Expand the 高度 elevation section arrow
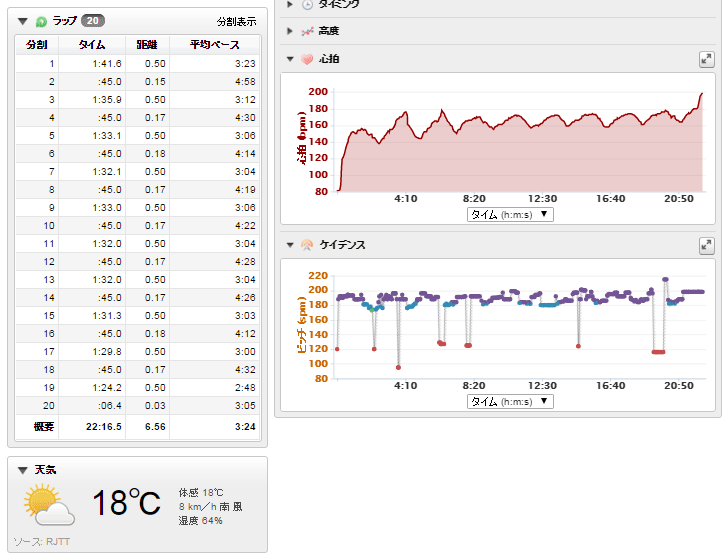This screenshot has height=559, width=727. 290,32
